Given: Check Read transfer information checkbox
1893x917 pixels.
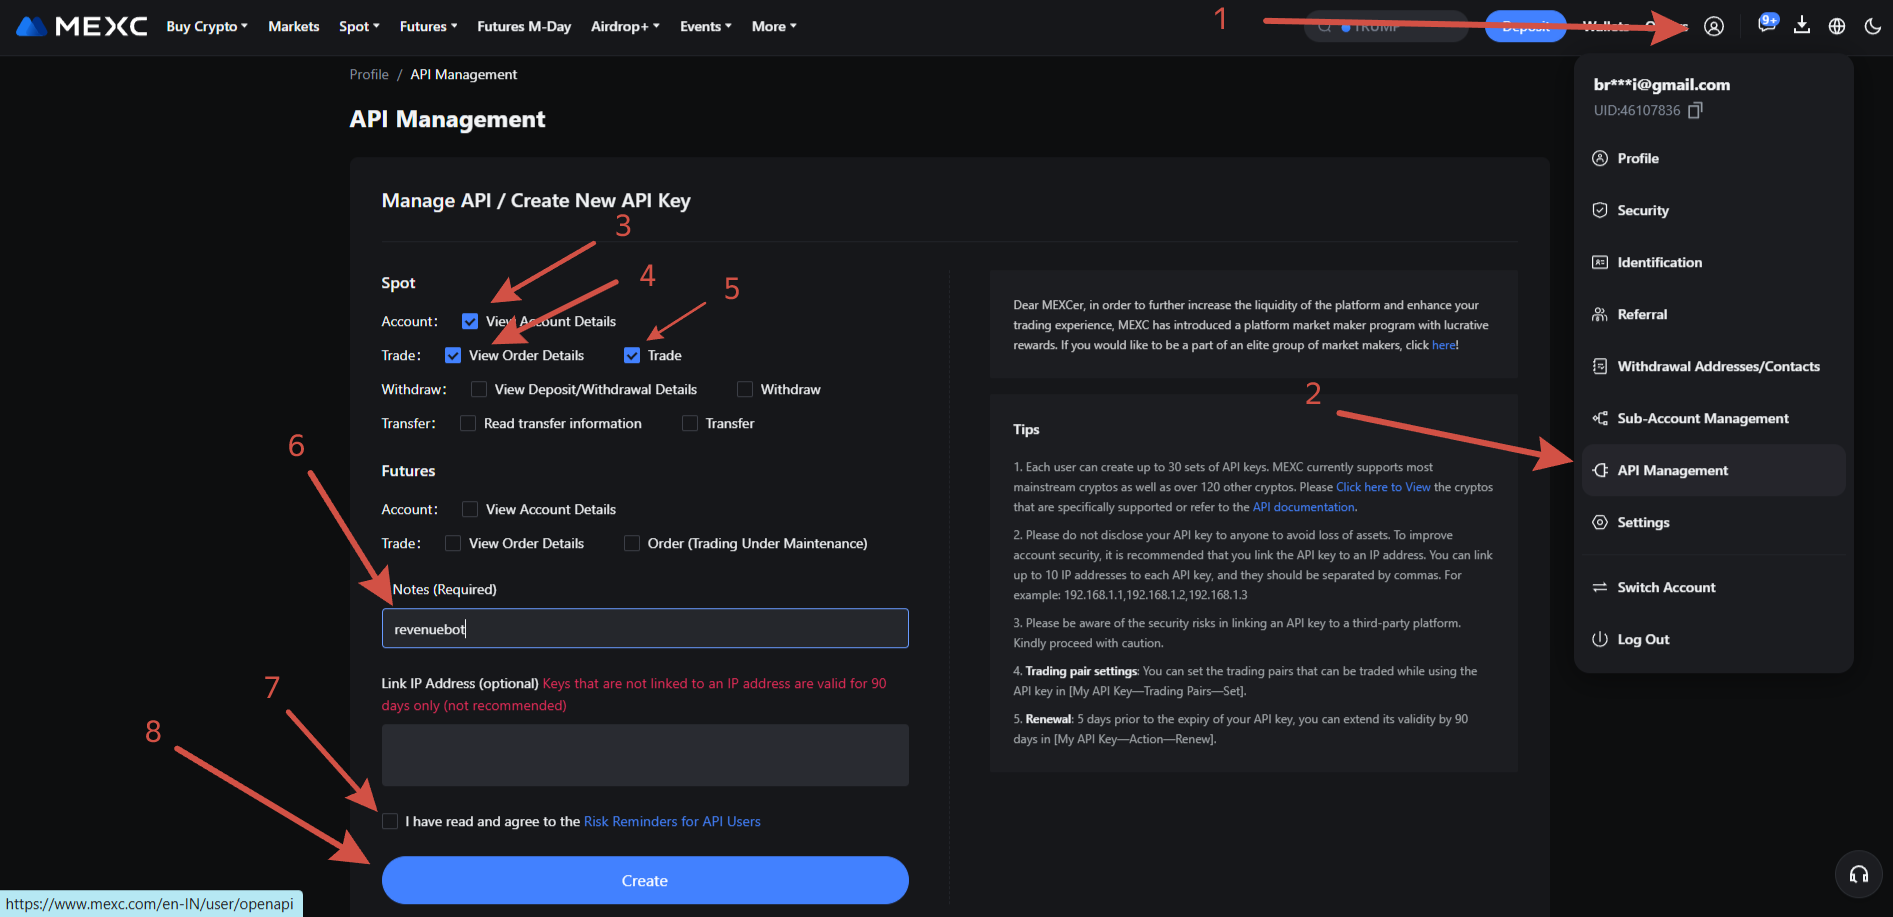Looking at the screenshot, I should click(x=468, y=423).
